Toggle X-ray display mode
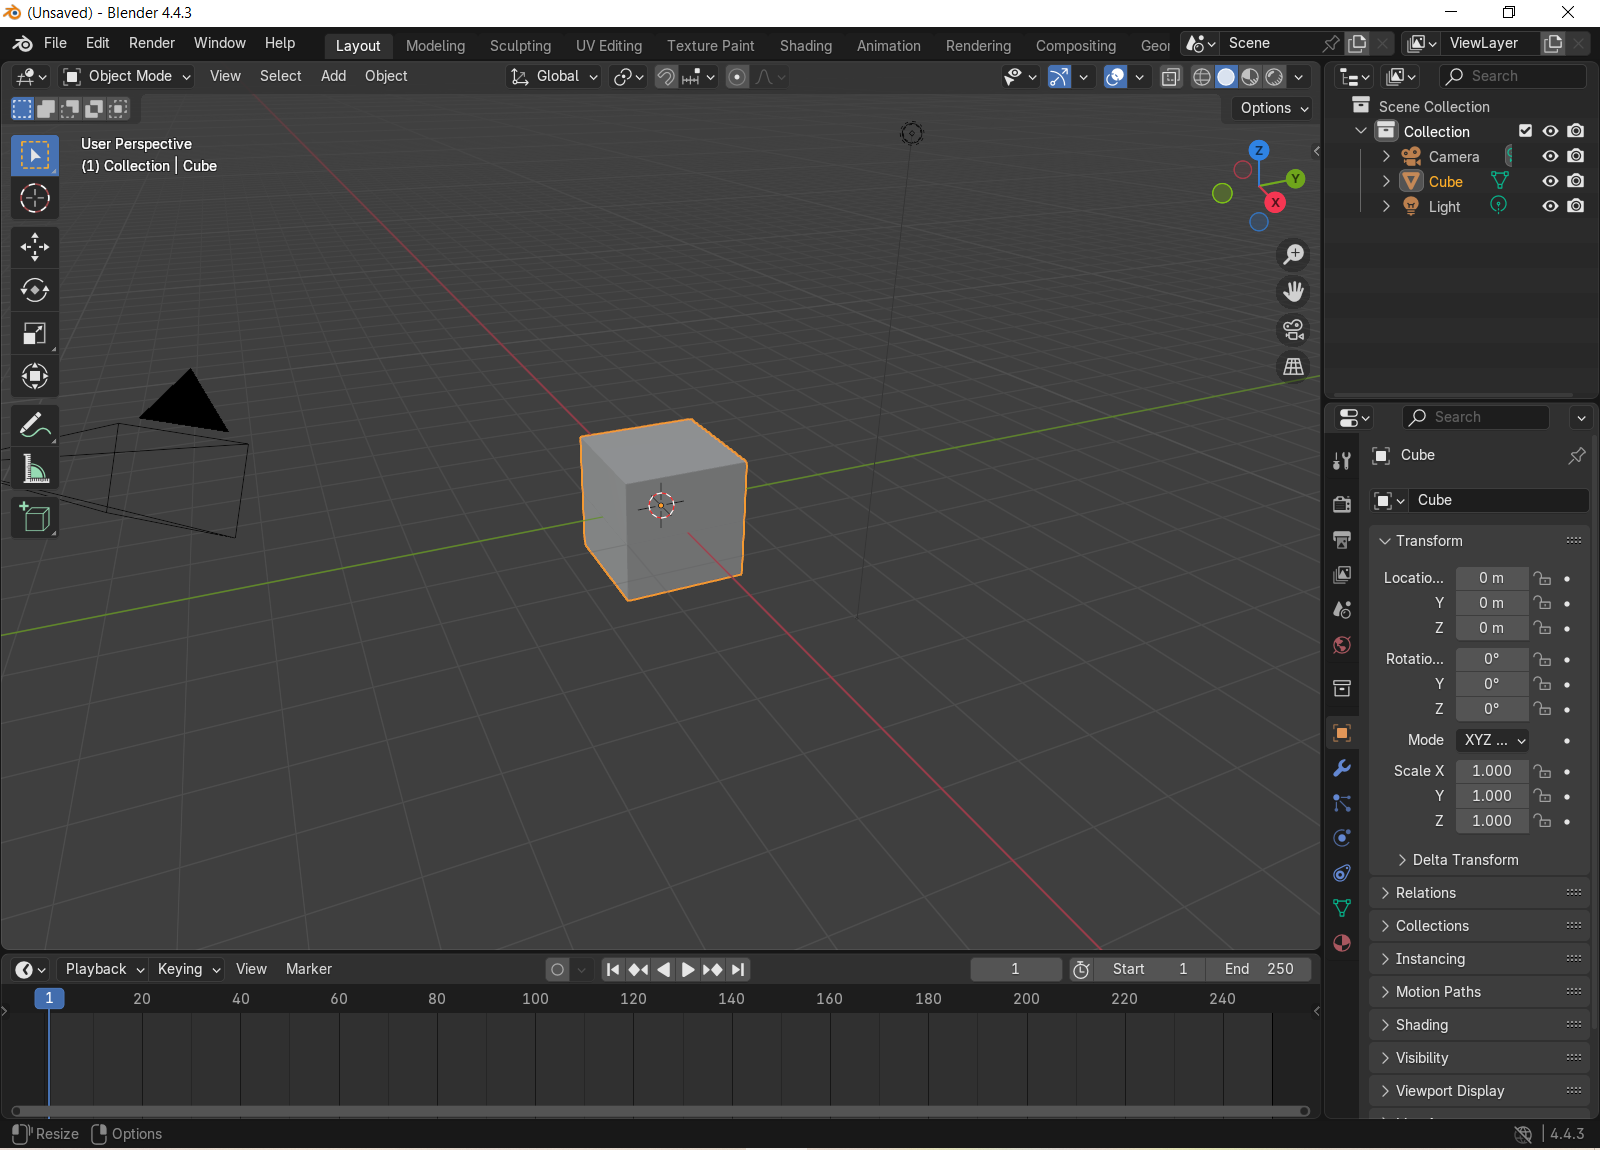The height and width of the screenshot is (1150, 1600). [1171, 77]
